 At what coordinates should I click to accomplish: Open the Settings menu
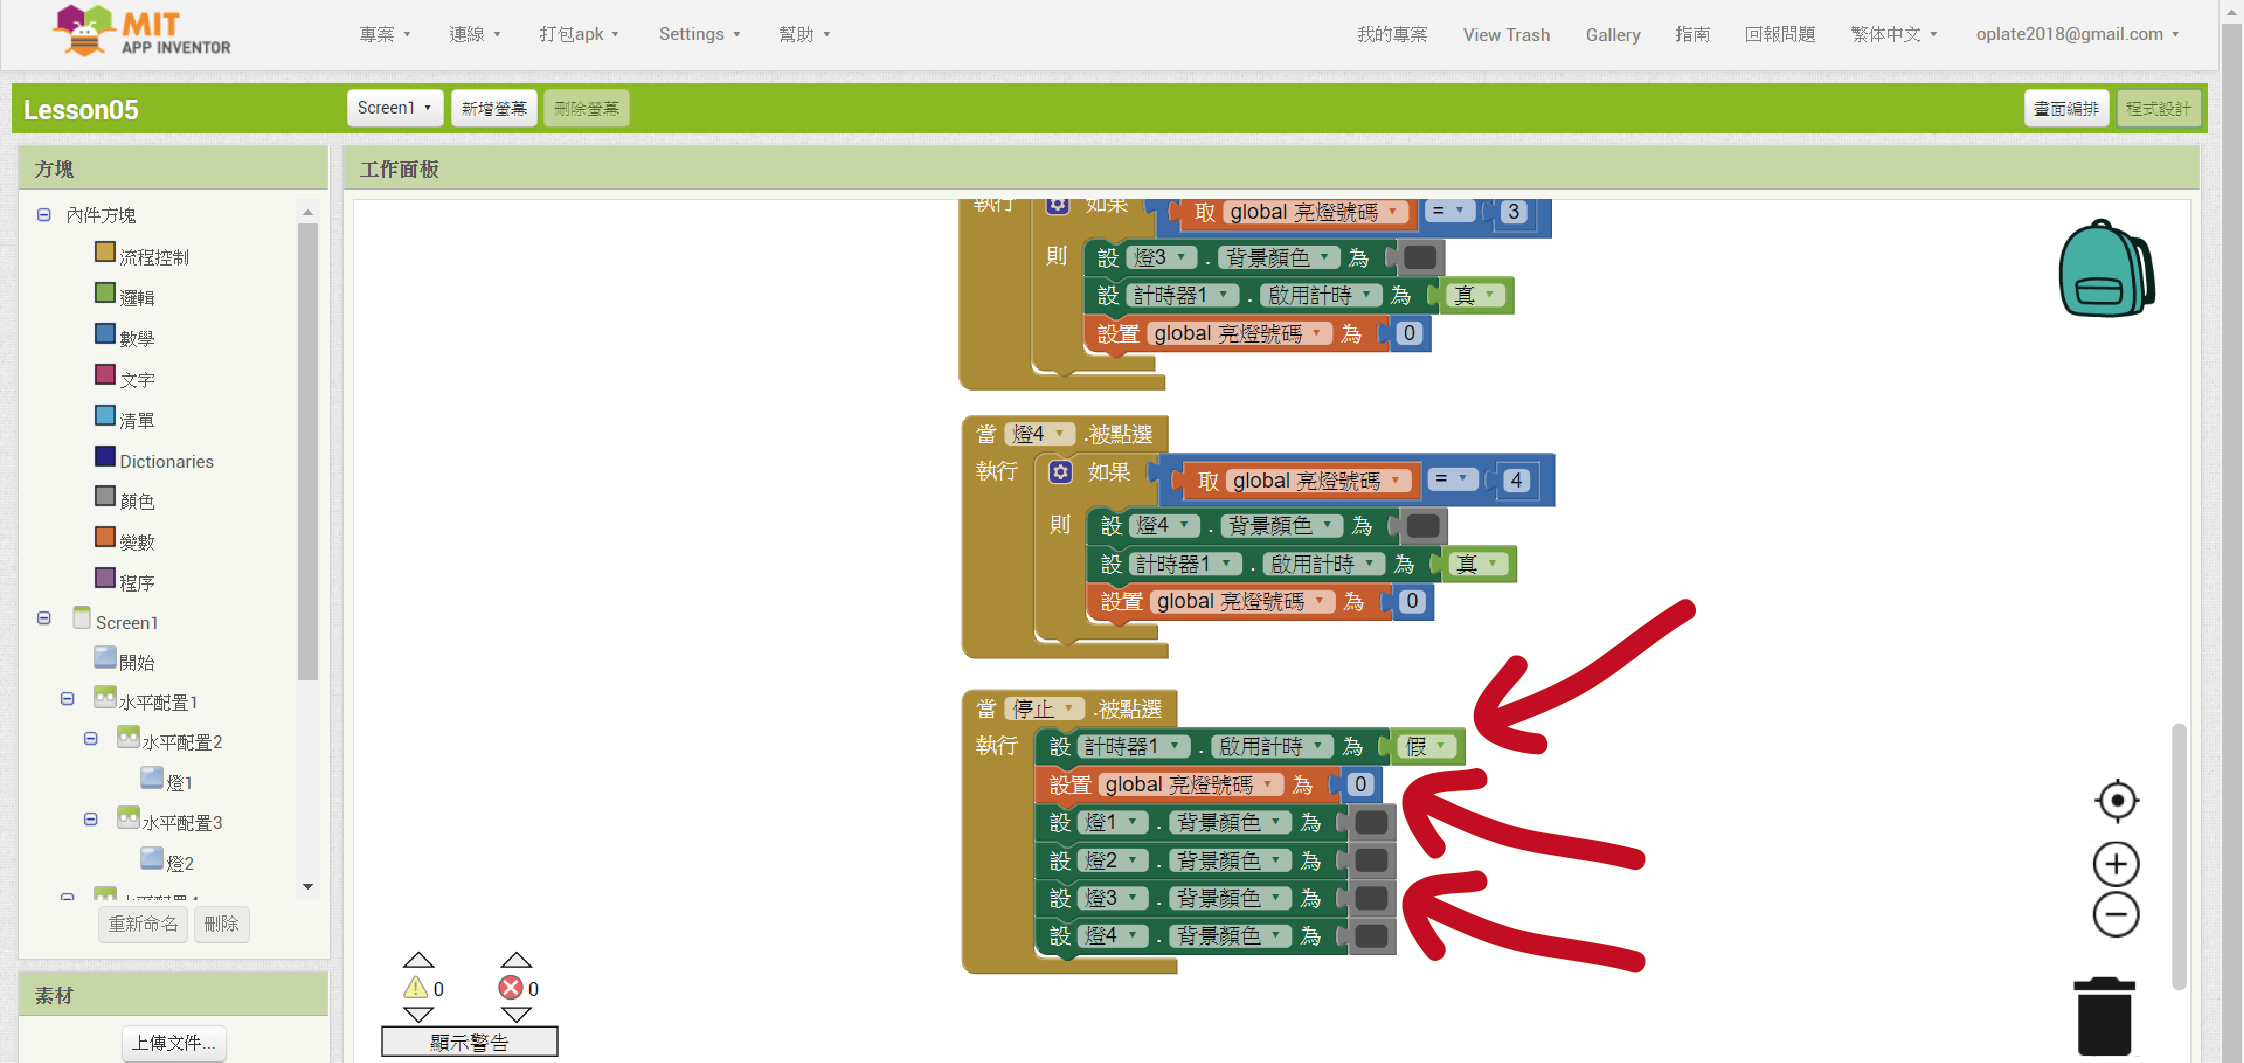(x=698, y=34)
